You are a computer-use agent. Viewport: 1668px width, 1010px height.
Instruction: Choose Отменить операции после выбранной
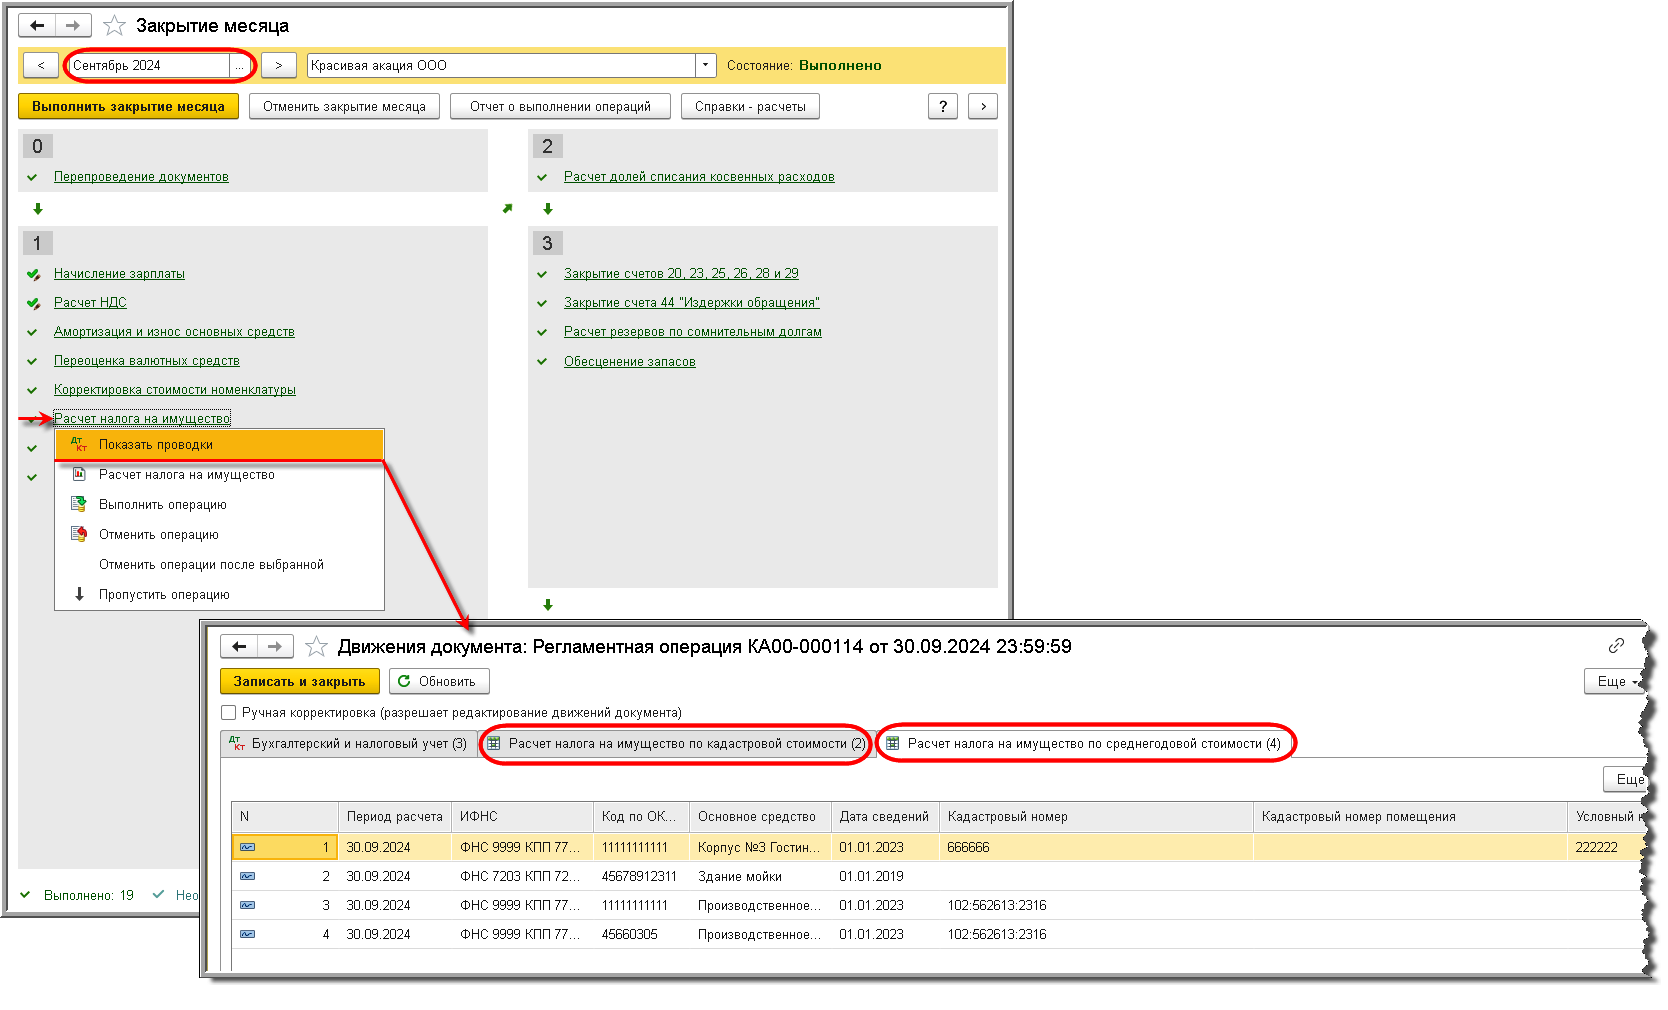click(x=219, y=565)
